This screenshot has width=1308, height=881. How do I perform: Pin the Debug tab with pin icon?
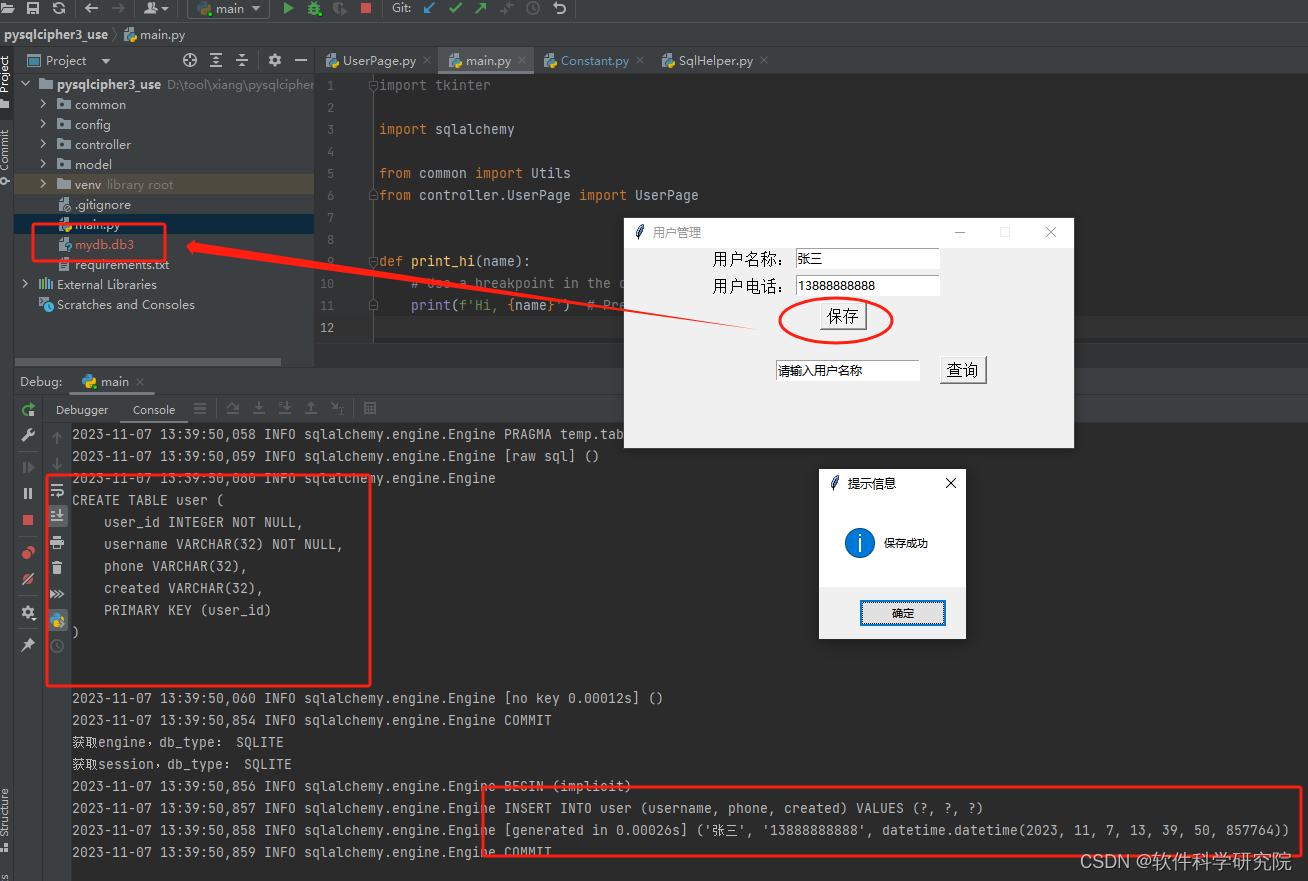click(28, 645)
